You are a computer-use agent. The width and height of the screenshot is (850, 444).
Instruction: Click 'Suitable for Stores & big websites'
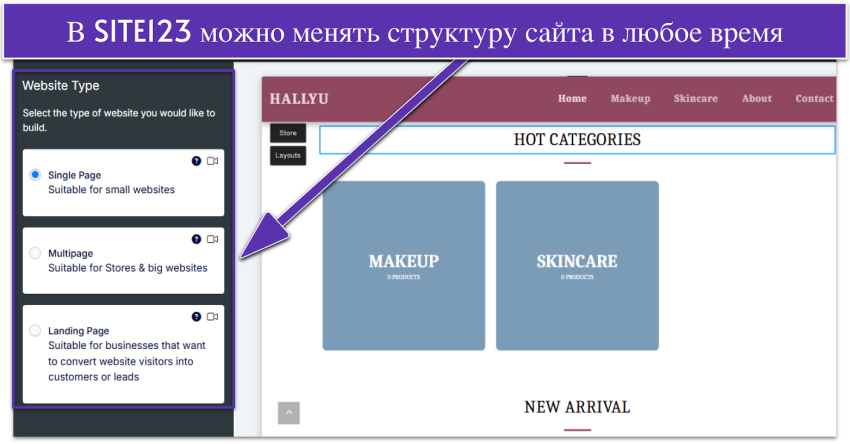128,268
